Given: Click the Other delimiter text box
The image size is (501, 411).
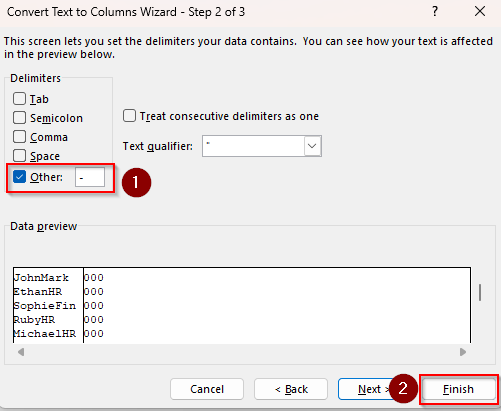Looking at the screenshot, I should point(90,177).
